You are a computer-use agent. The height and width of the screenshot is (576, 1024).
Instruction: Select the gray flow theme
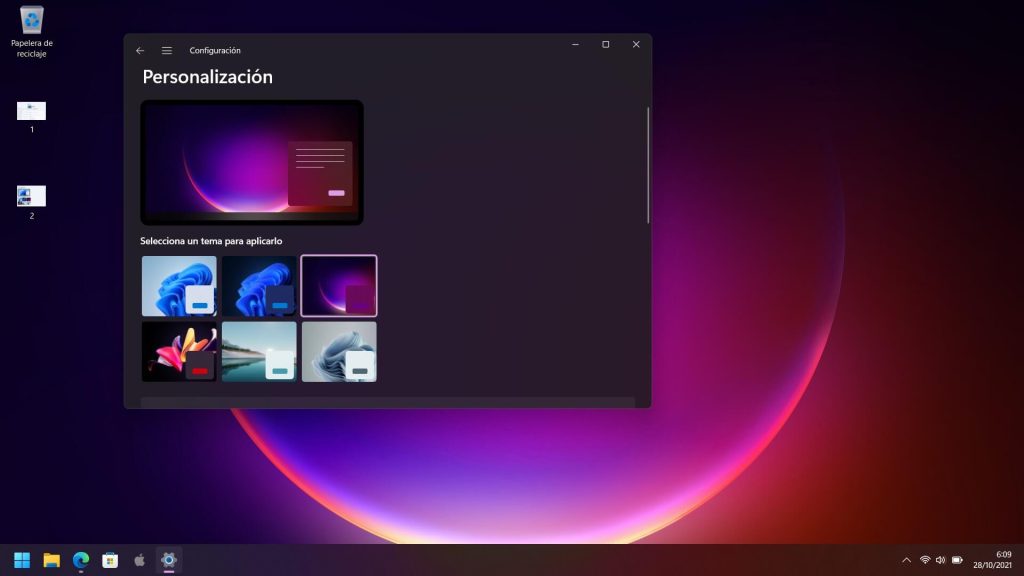point(339,351)
